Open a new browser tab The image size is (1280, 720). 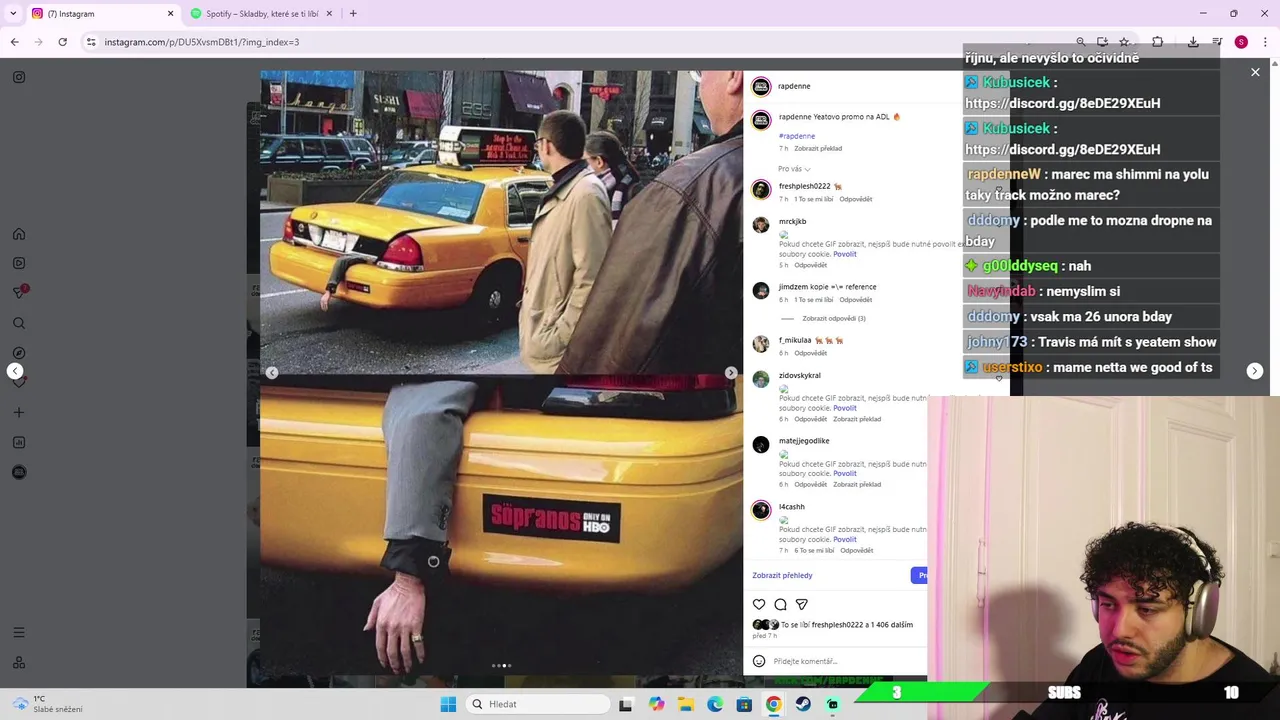pos(353,14)
